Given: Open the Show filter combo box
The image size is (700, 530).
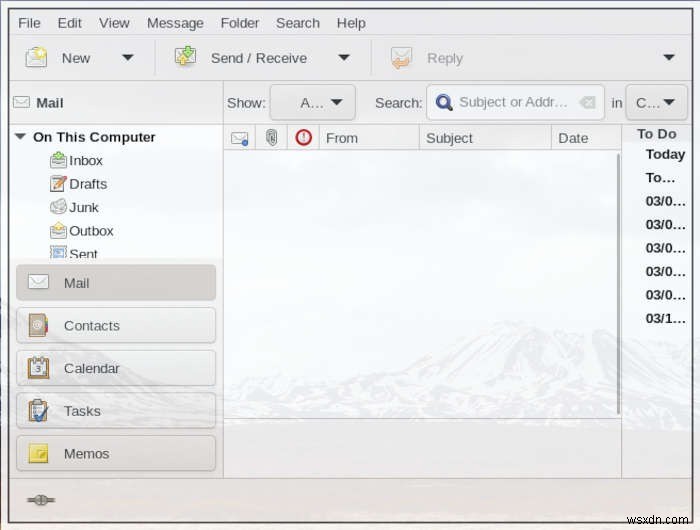Looking at the screenshot, I should tap(313, 103).
